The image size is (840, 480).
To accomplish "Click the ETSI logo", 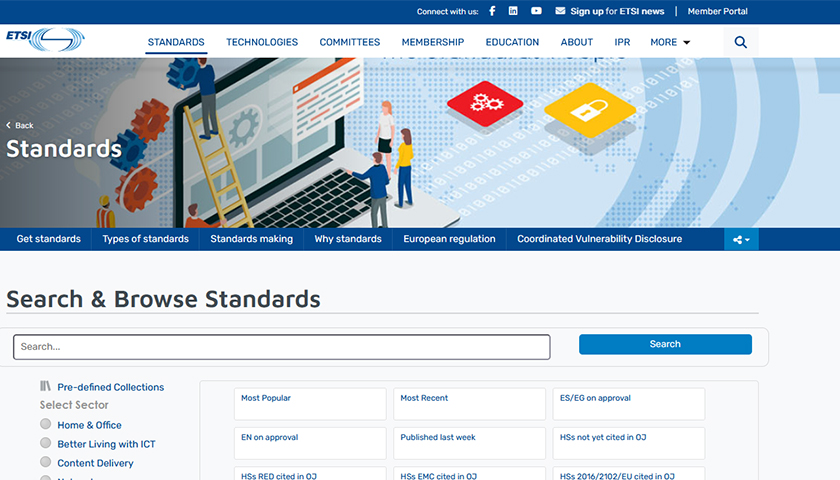I will click(x=45, y=39).
